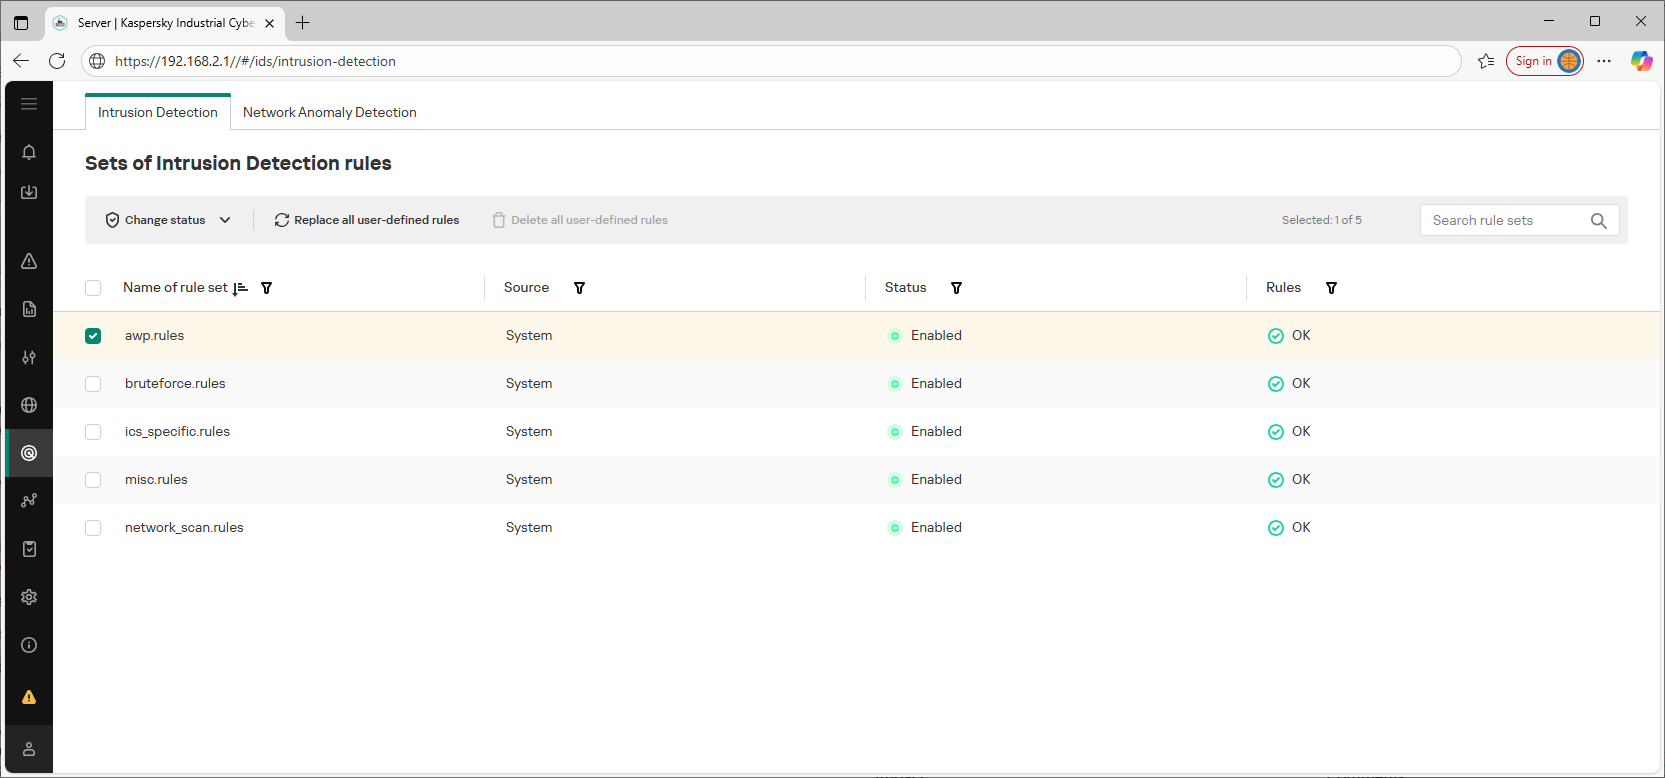Expand the hamburger menu in sidebar
This screenshot has height=778, width=1665.
coord(29,104)
